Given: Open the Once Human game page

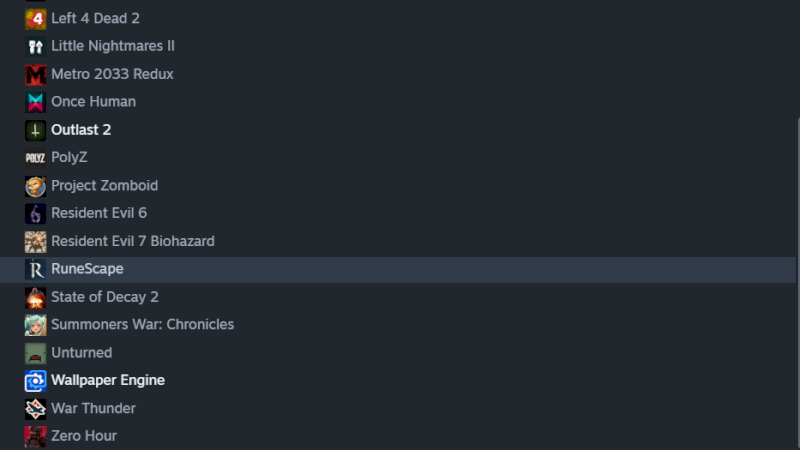Looking at the screenshot, I should pyautogui.click(x=93, y=102).
